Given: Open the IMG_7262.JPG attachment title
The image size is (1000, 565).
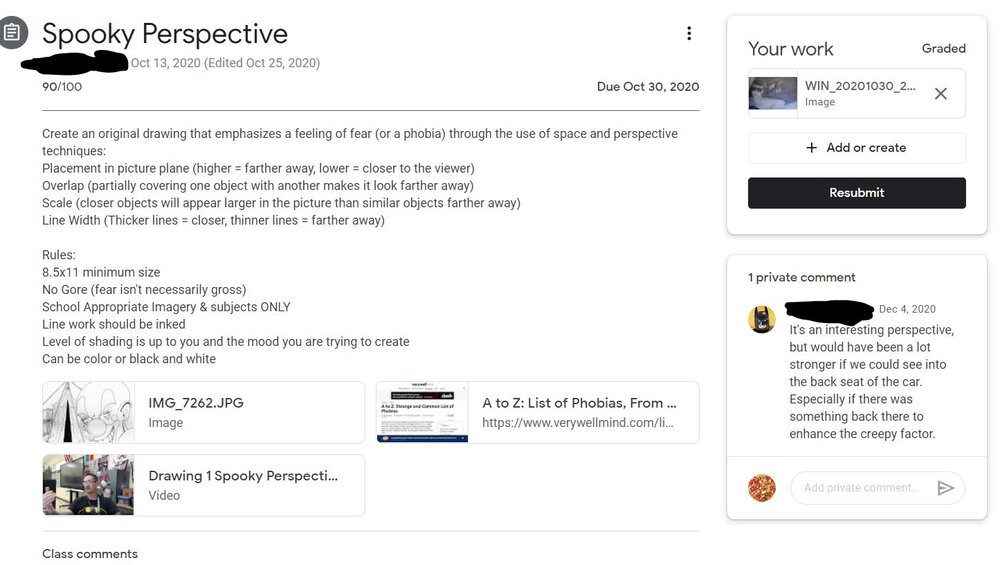Looking at the screenshot, I should point(196,403).
